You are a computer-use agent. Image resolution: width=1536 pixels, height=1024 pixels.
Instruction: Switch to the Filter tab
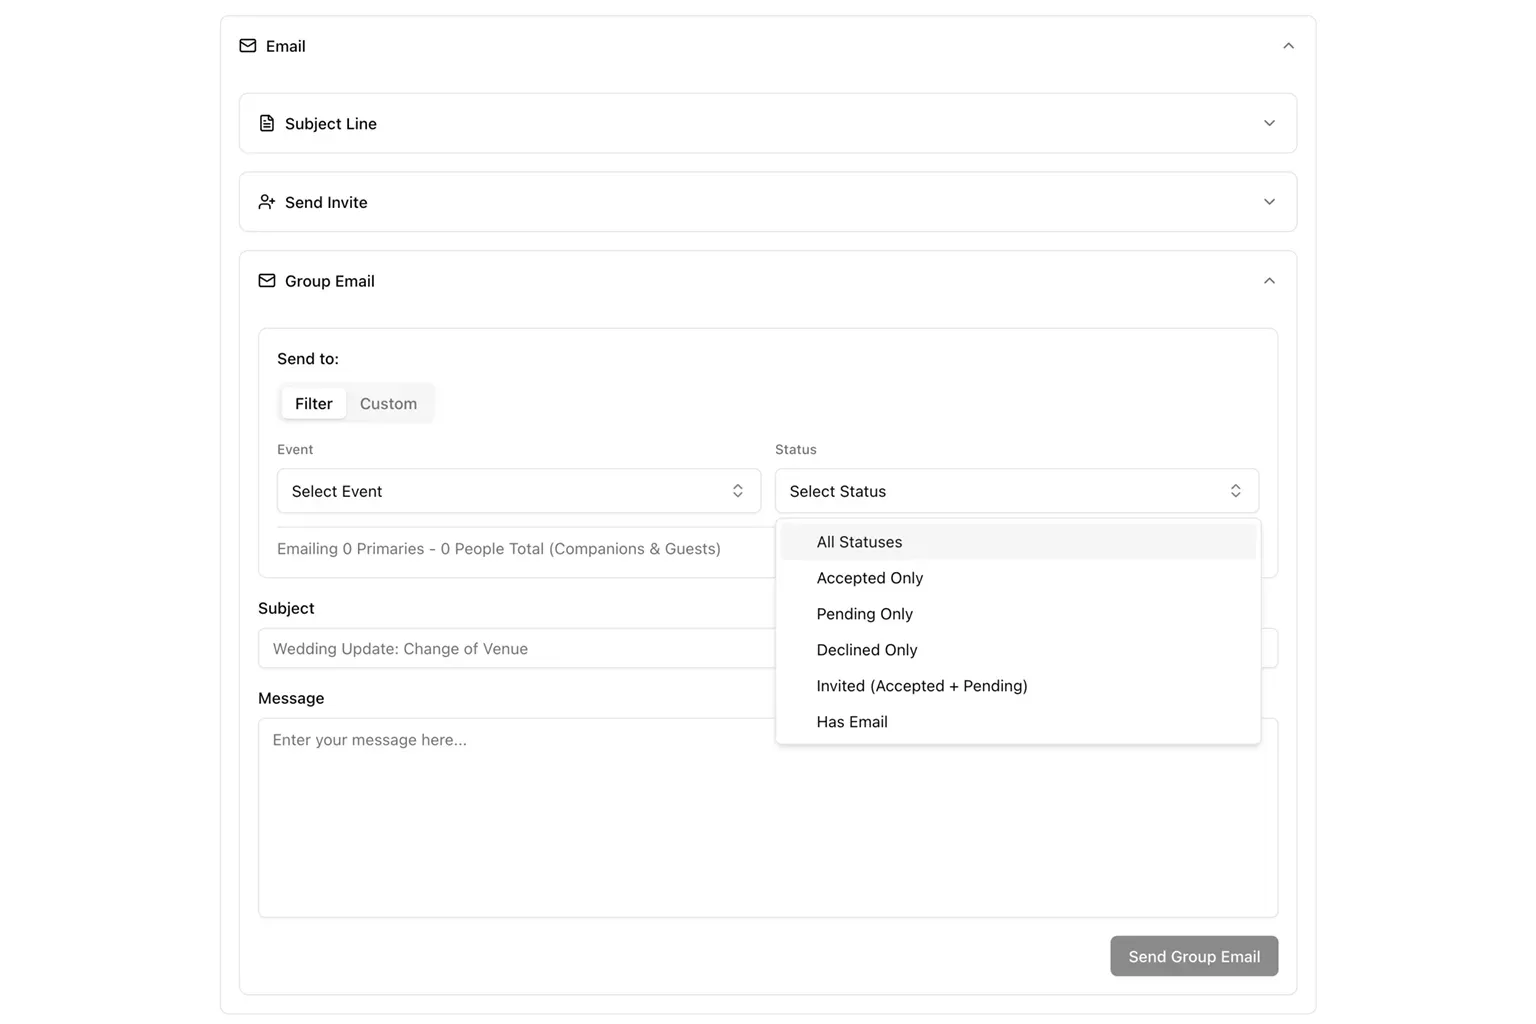[314, 403]
